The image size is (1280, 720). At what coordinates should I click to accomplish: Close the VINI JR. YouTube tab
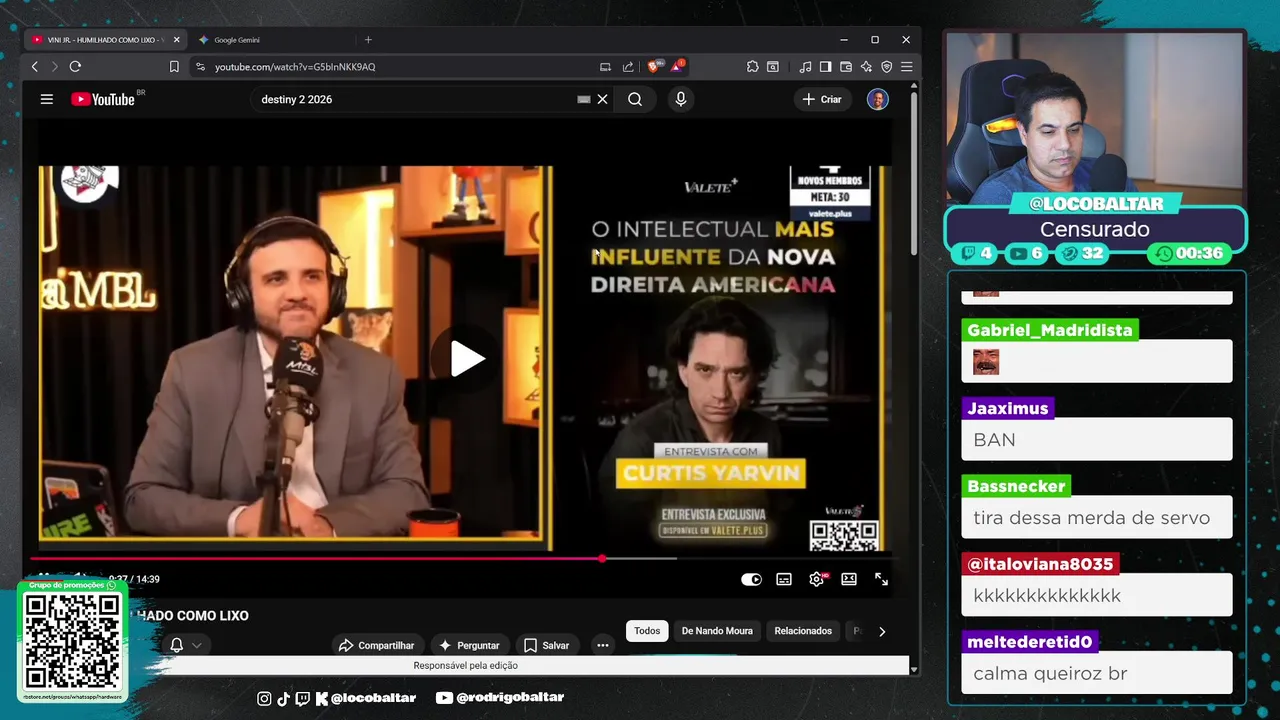pyautogui.click(x=176, y=40)
